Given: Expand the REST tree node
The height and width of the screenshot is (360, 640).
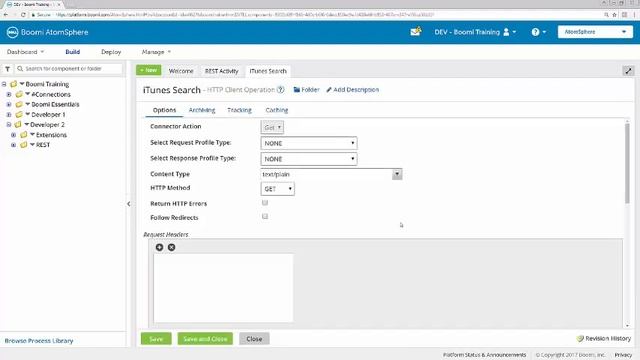Looking at the screenshot, I should [x=13, y=145].
